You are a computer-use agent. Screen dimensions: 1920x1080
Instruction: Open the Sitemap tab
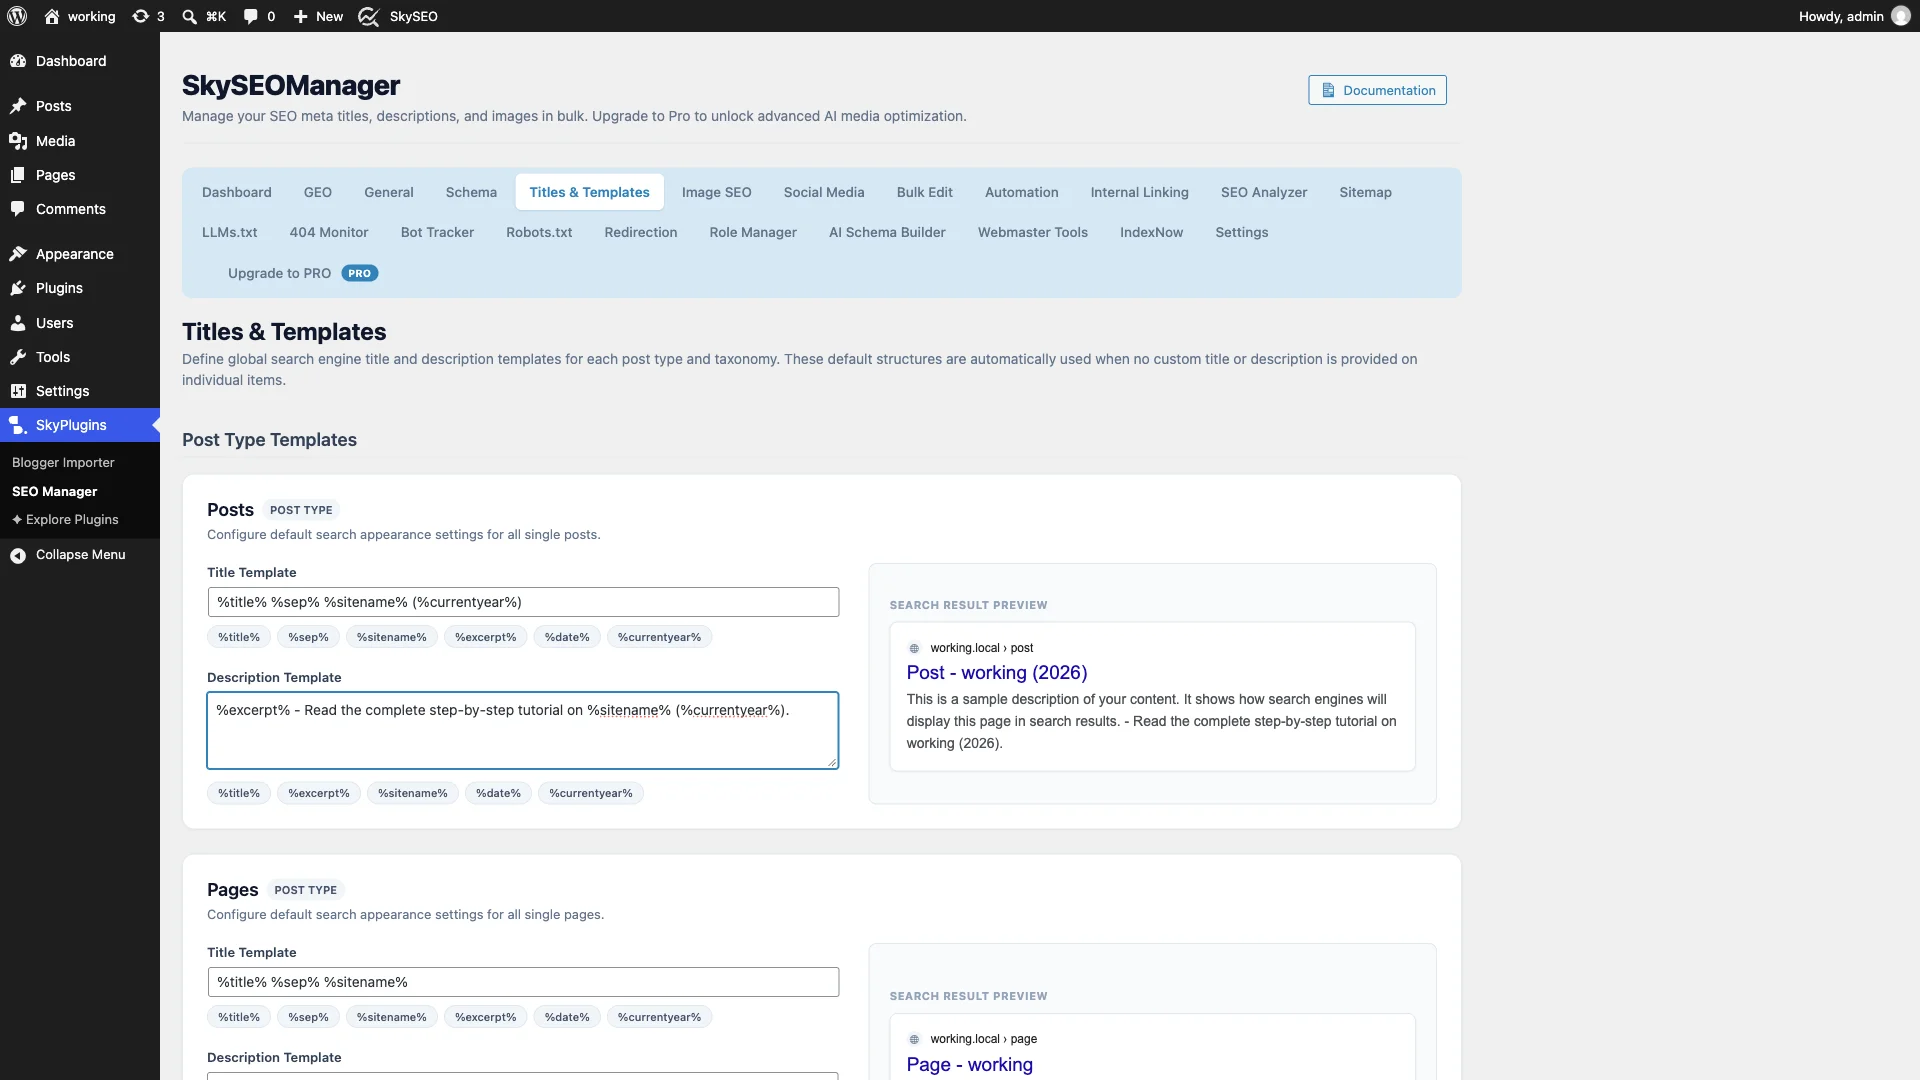pyautogui.click(x=1365, y=192)
